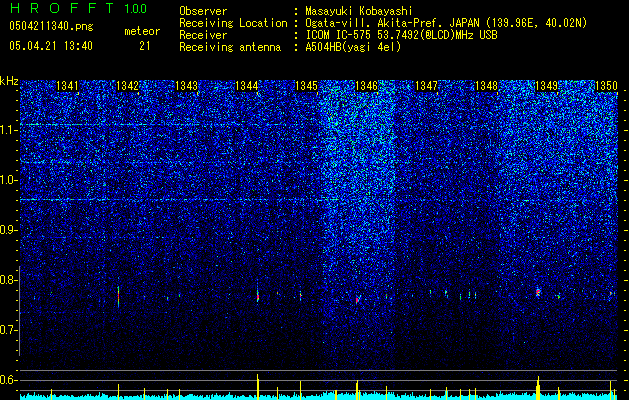Click the 0.7 frequency axis label
Image resolution: width=629 pixels, height=400 pixels.
(x=9, y=330)
